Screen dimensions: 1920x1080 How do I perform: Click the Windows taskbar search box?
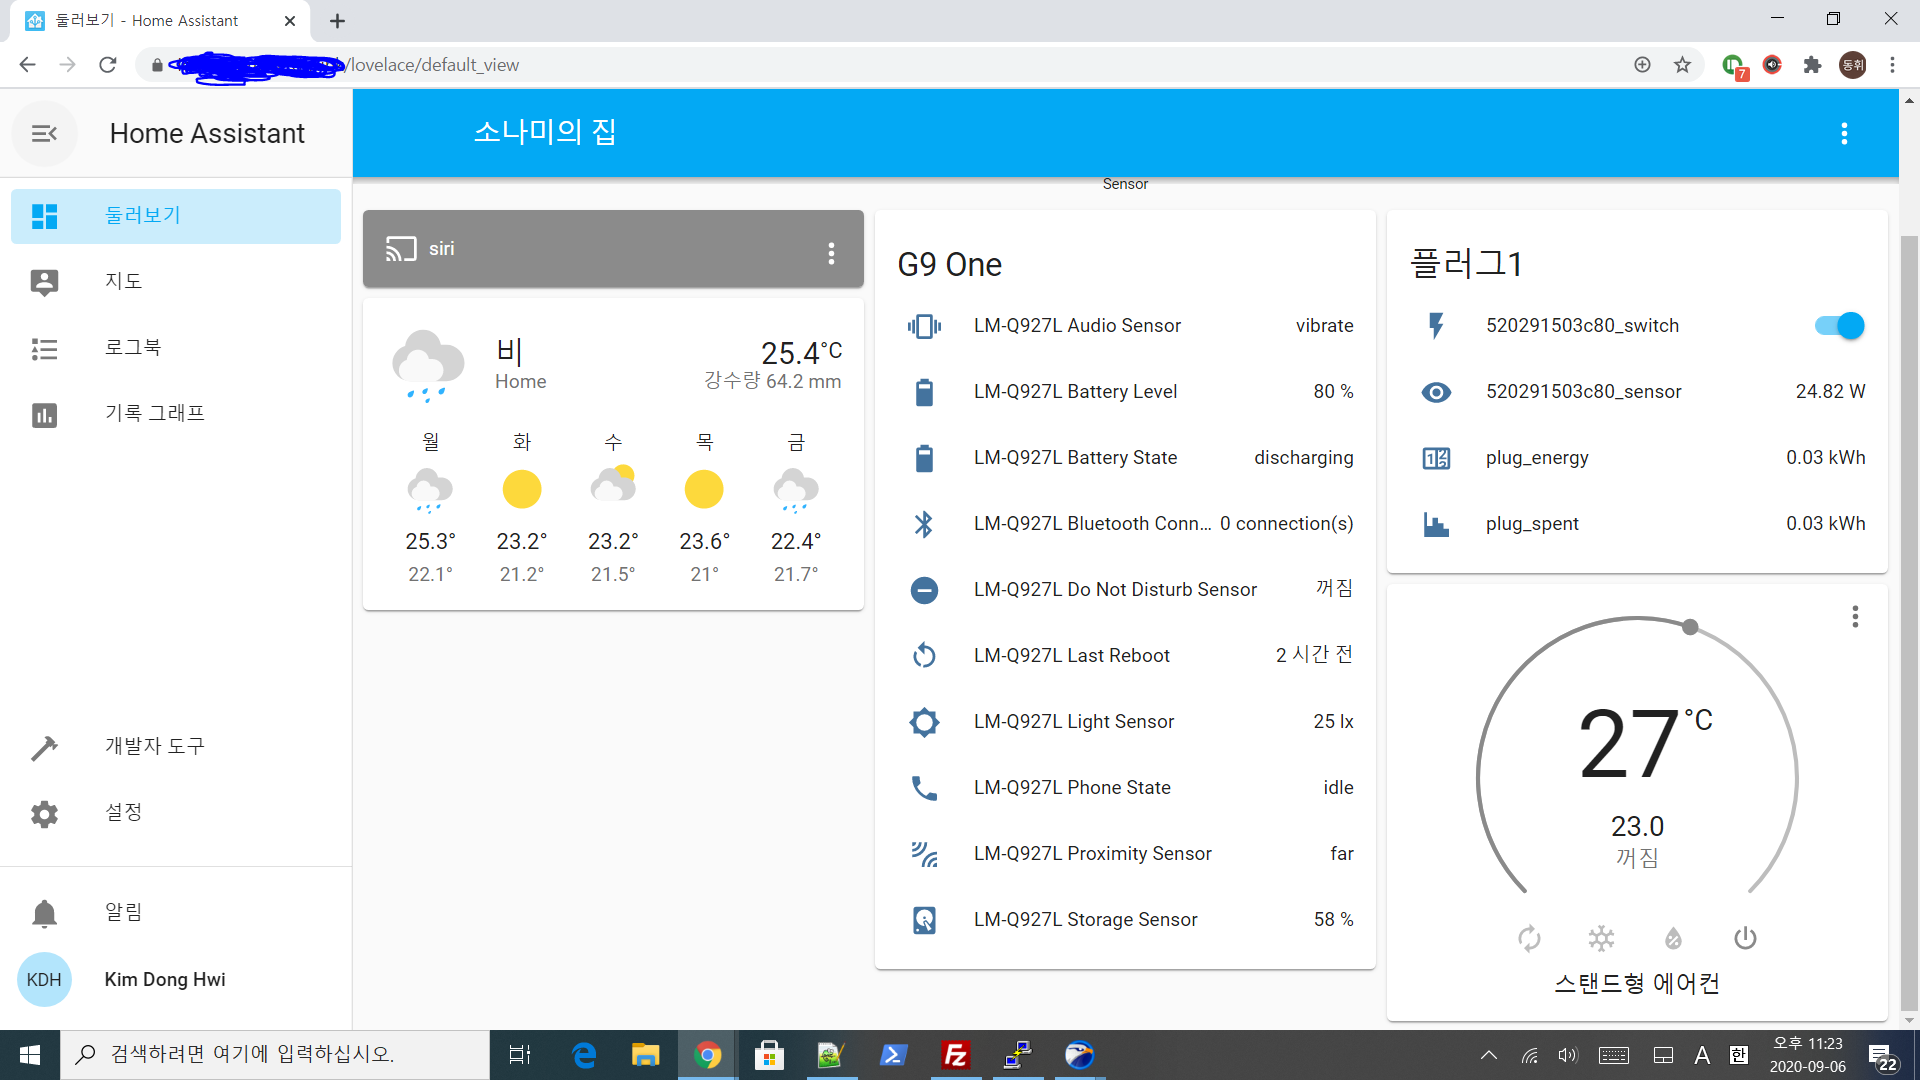coord(275,1054)
